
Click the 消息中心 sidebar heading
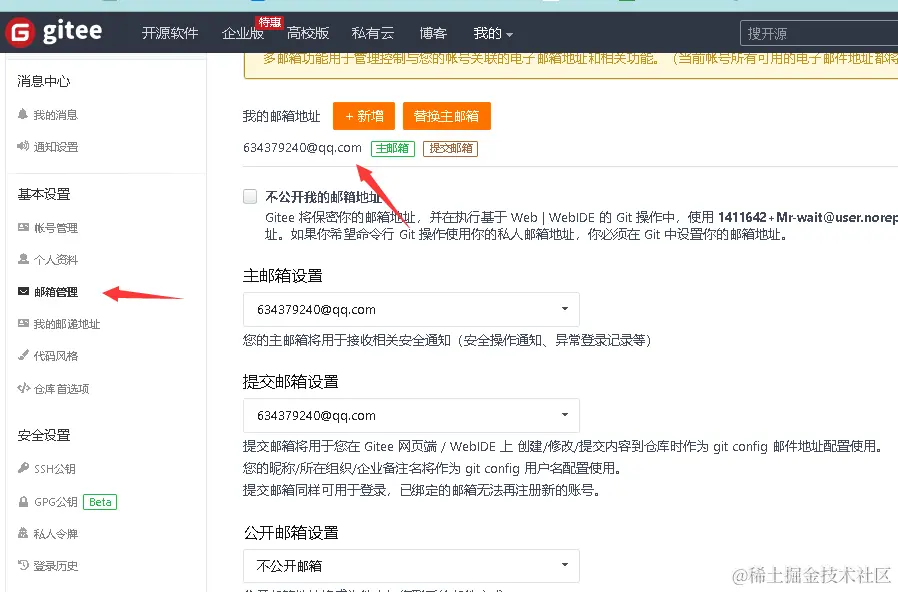44,81
